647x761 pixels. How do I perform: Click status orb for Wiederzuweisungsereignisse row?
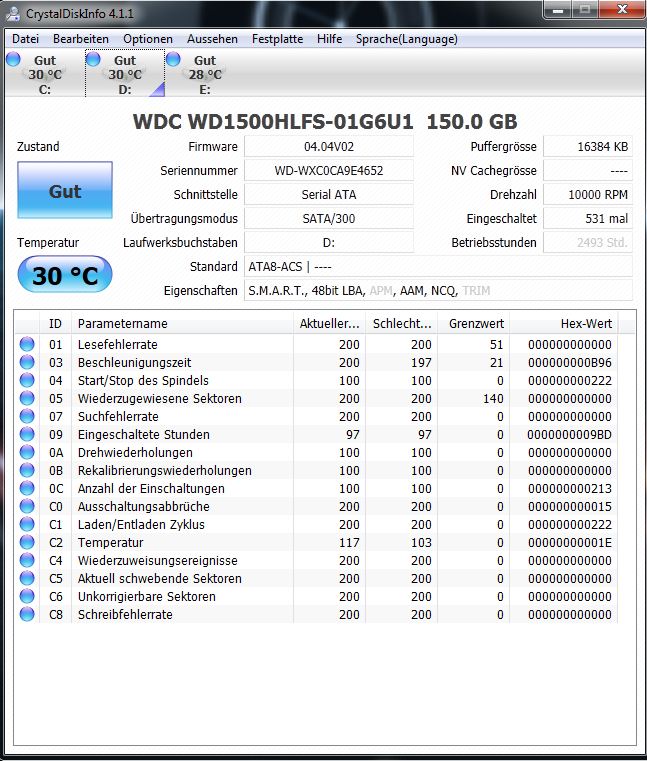27,560
